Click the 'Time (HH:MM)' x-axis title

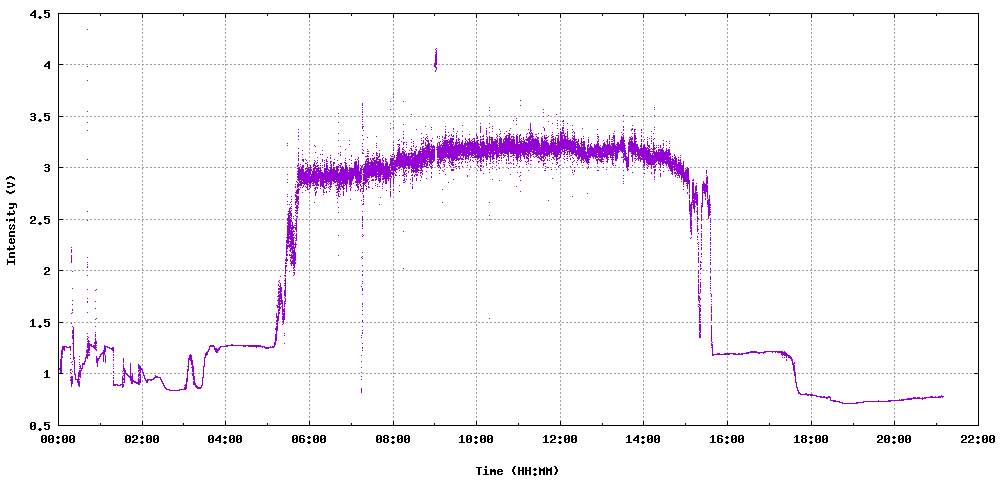click(517, 471)
